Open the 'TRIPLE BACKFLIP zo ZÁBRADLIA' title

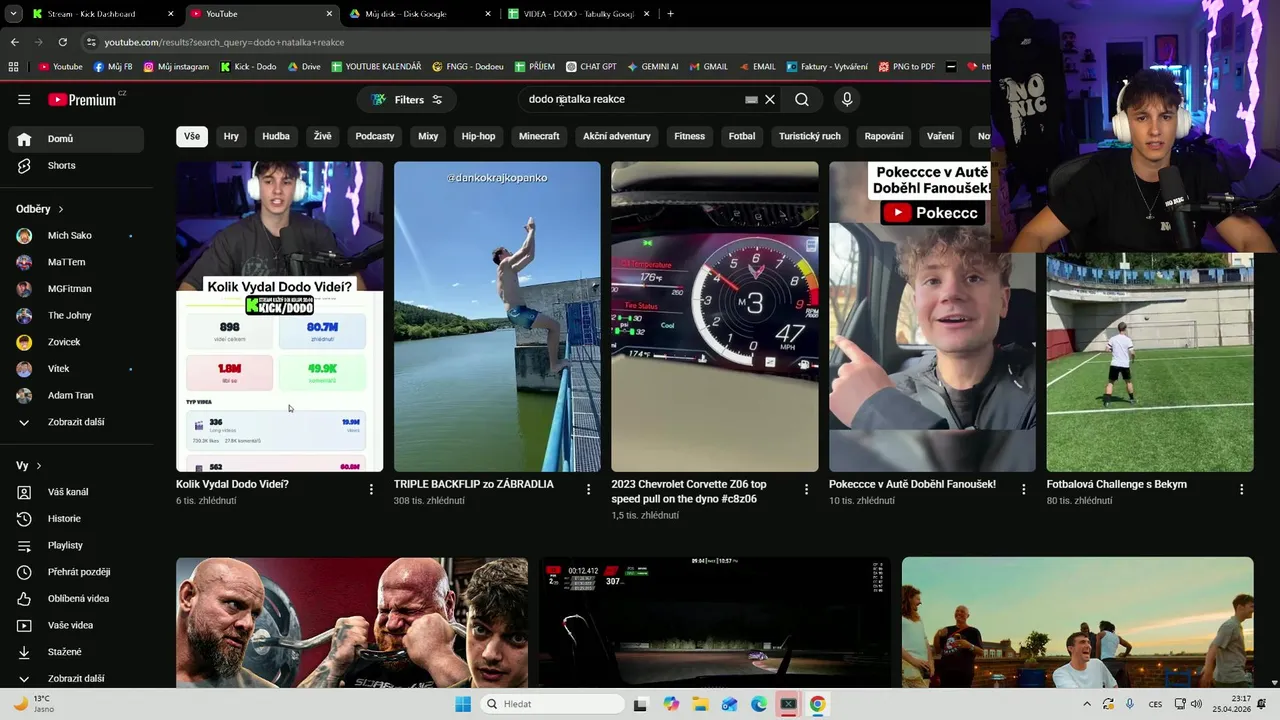pyautogui.click(x=474, y=484)
